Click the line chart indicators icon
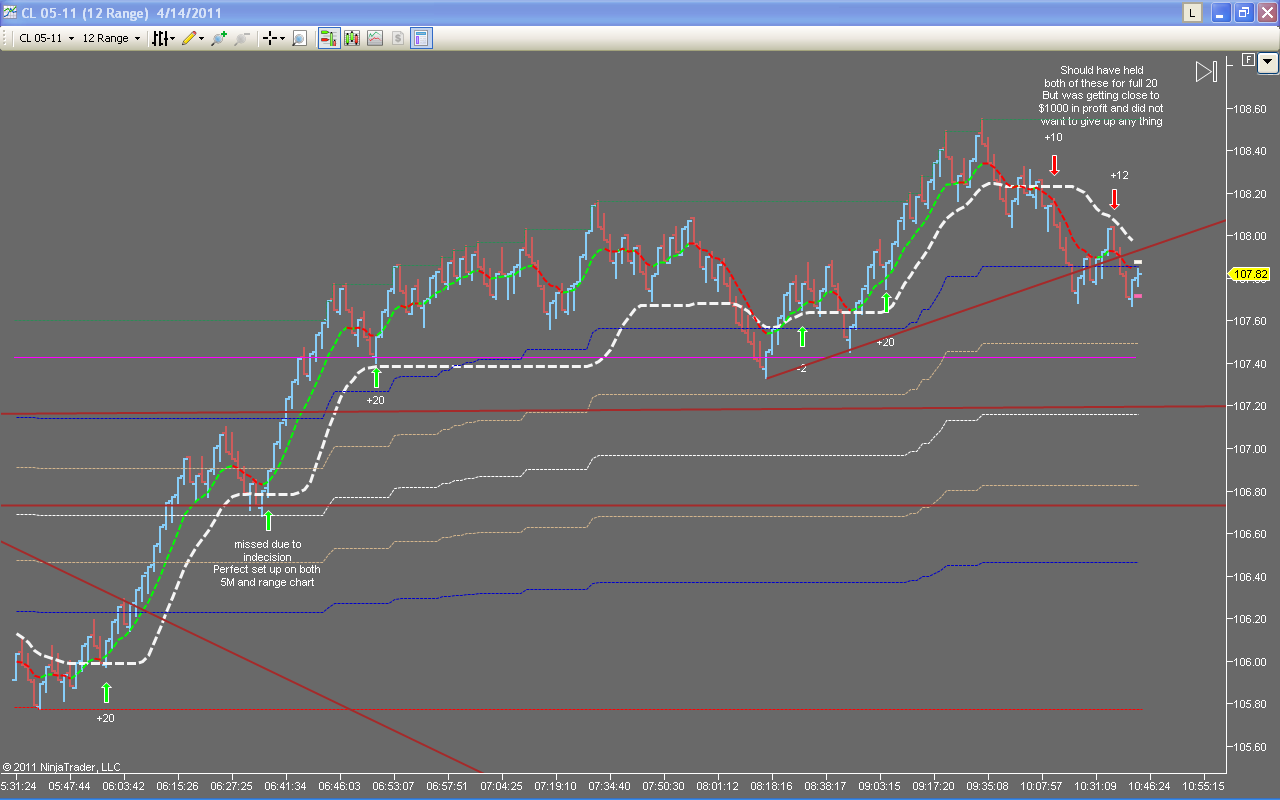The image size is (1280, 800). [375, 38]
